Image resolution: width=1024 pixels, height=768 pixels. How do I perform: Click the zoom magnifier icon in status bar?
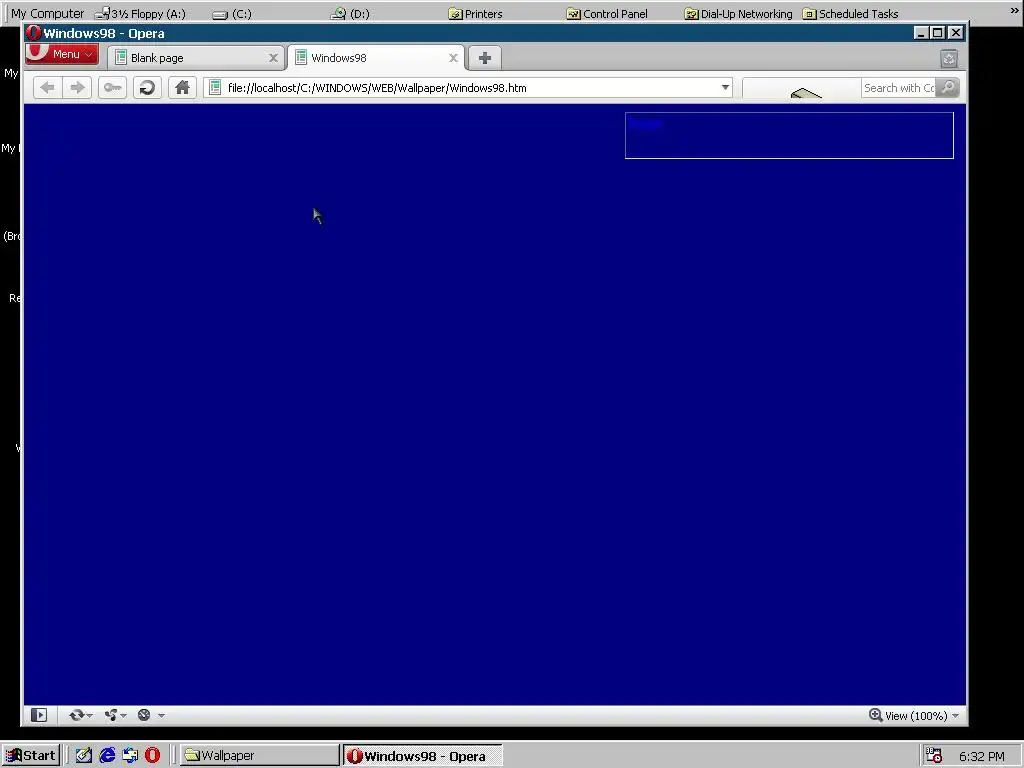(875, 715)
